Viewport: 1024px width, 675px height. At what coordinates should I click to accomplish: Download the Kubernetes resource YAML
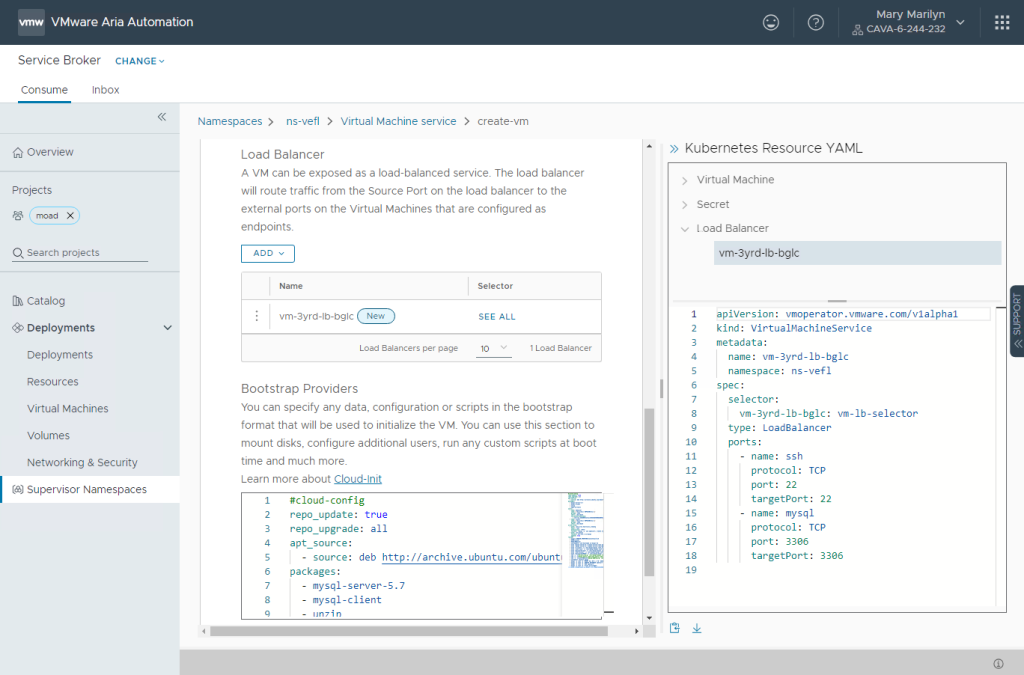coord(697,628)
